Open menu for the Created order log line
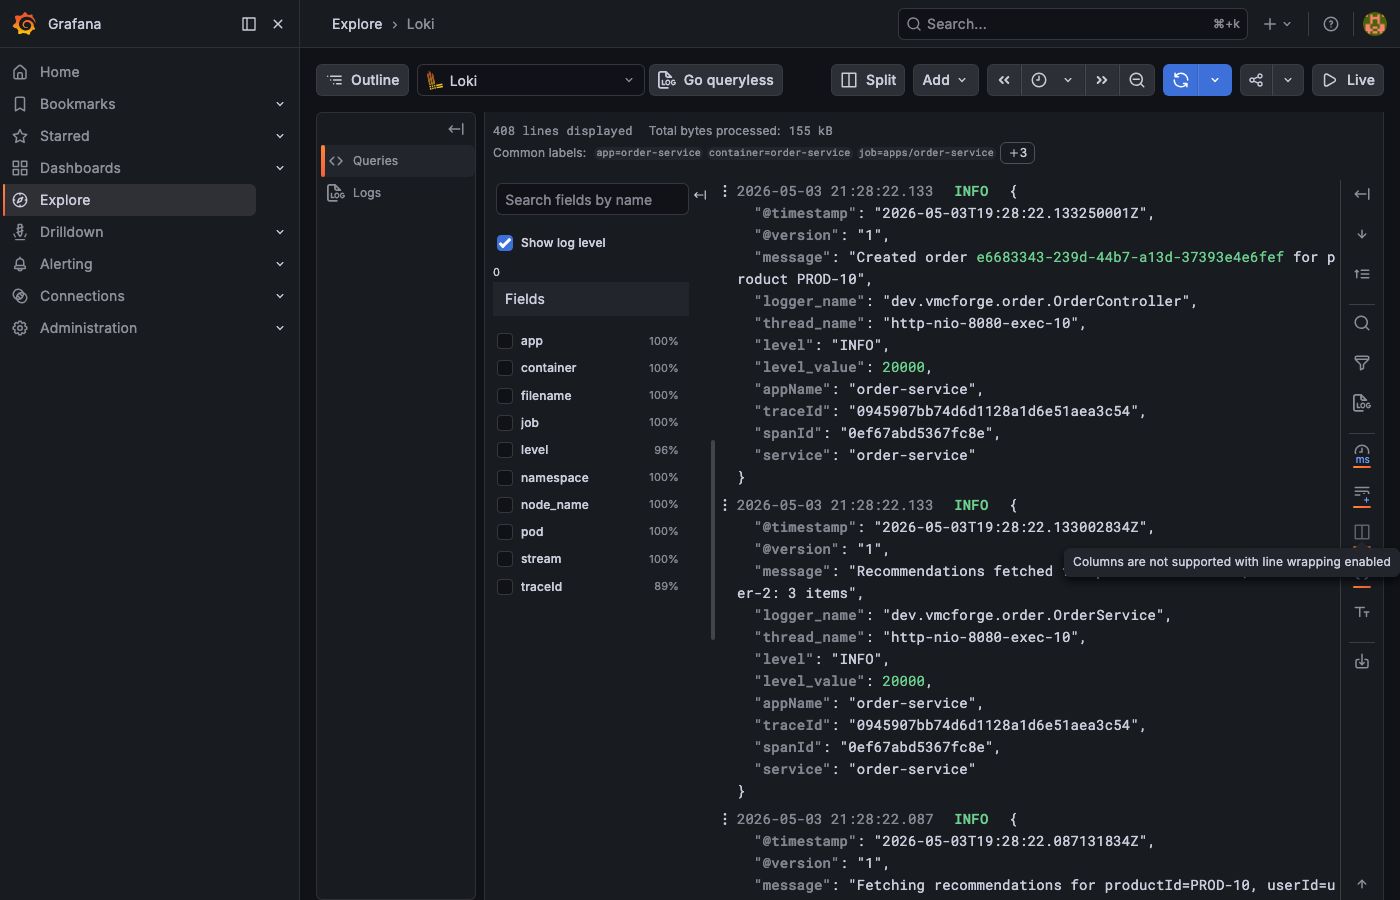This screenshot has height=900, width=1400. (x=725, y=191)
